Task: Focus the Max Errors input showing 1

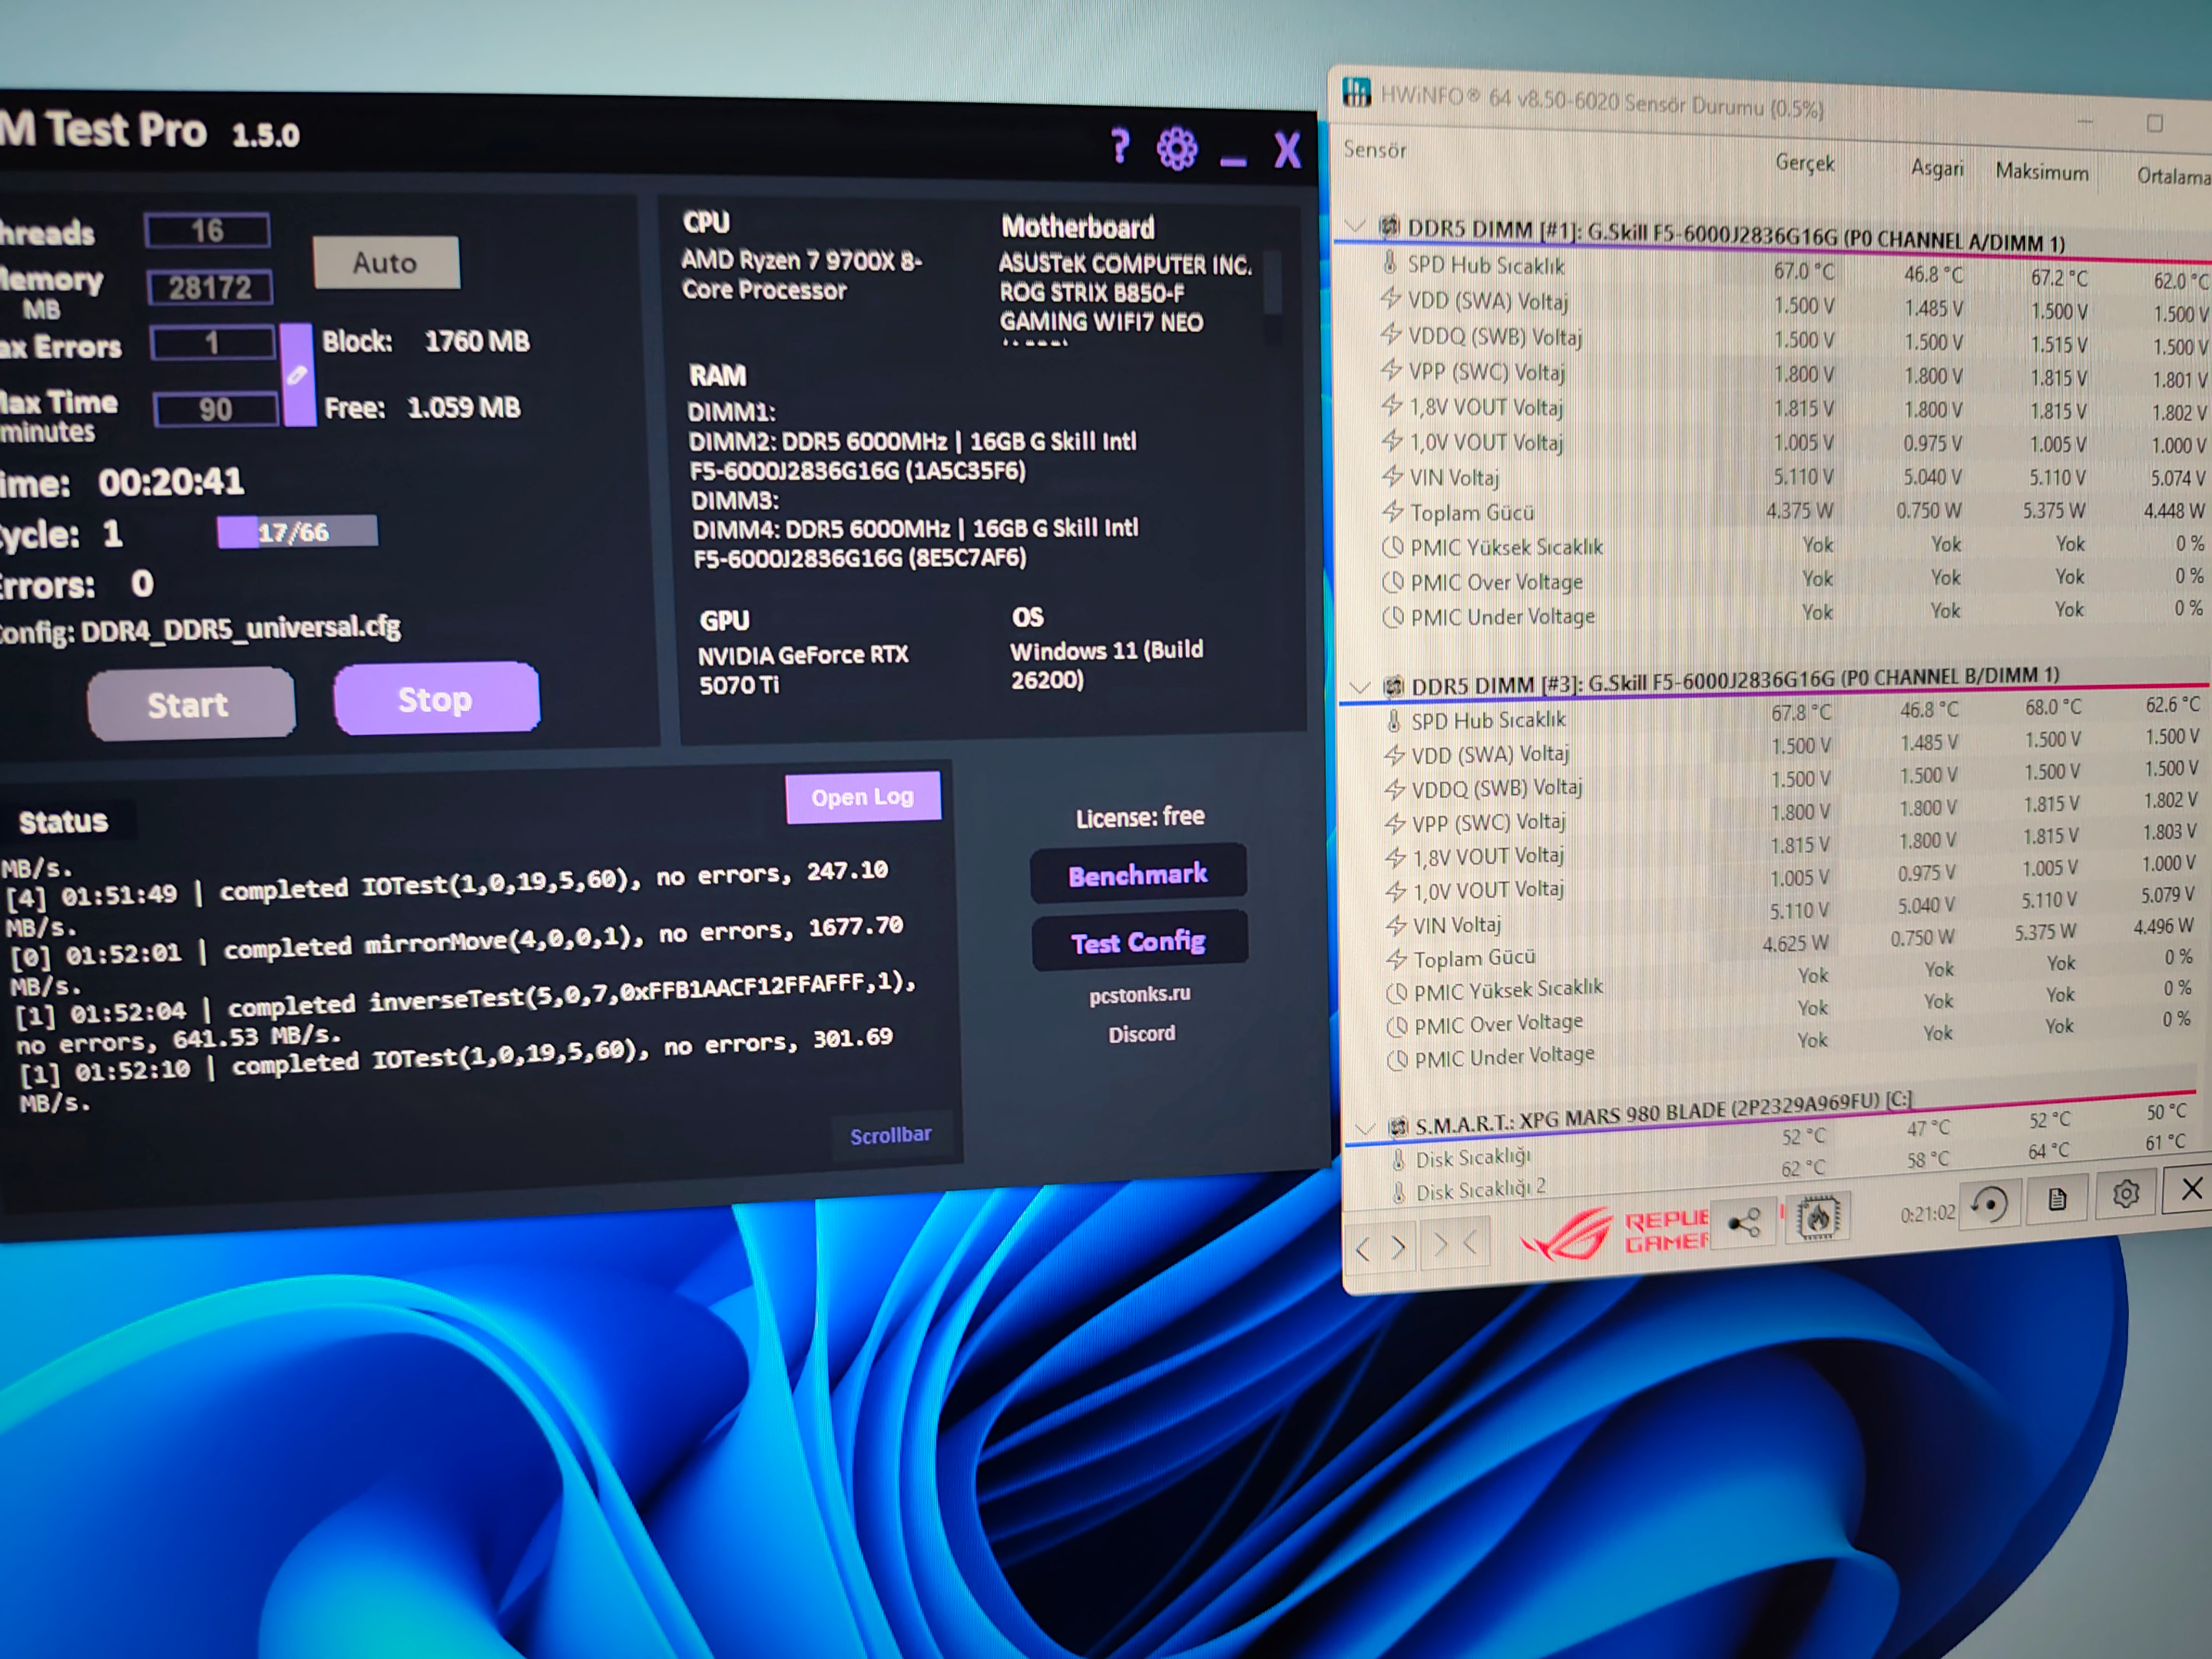Action: click(213, 344)
